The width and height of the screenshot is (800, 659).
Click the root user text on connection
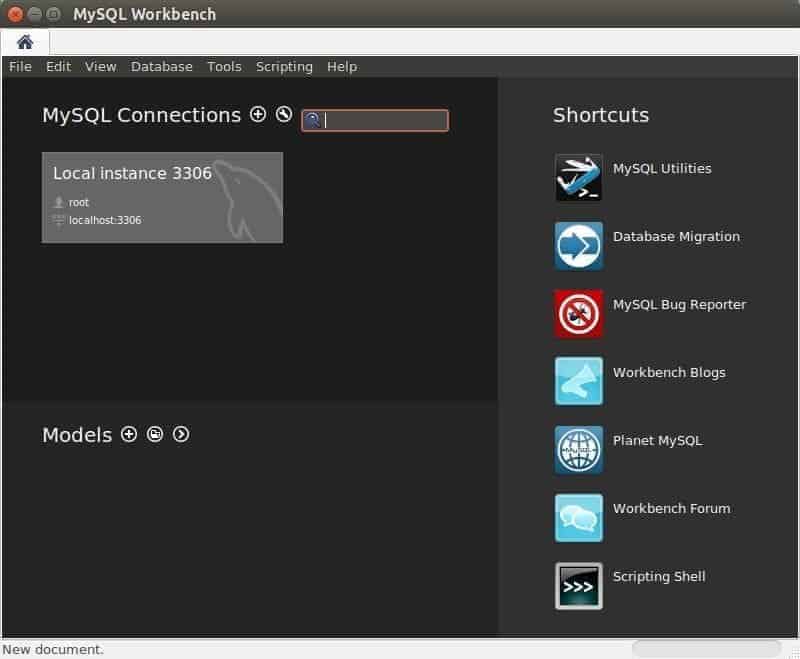[79, 202]
